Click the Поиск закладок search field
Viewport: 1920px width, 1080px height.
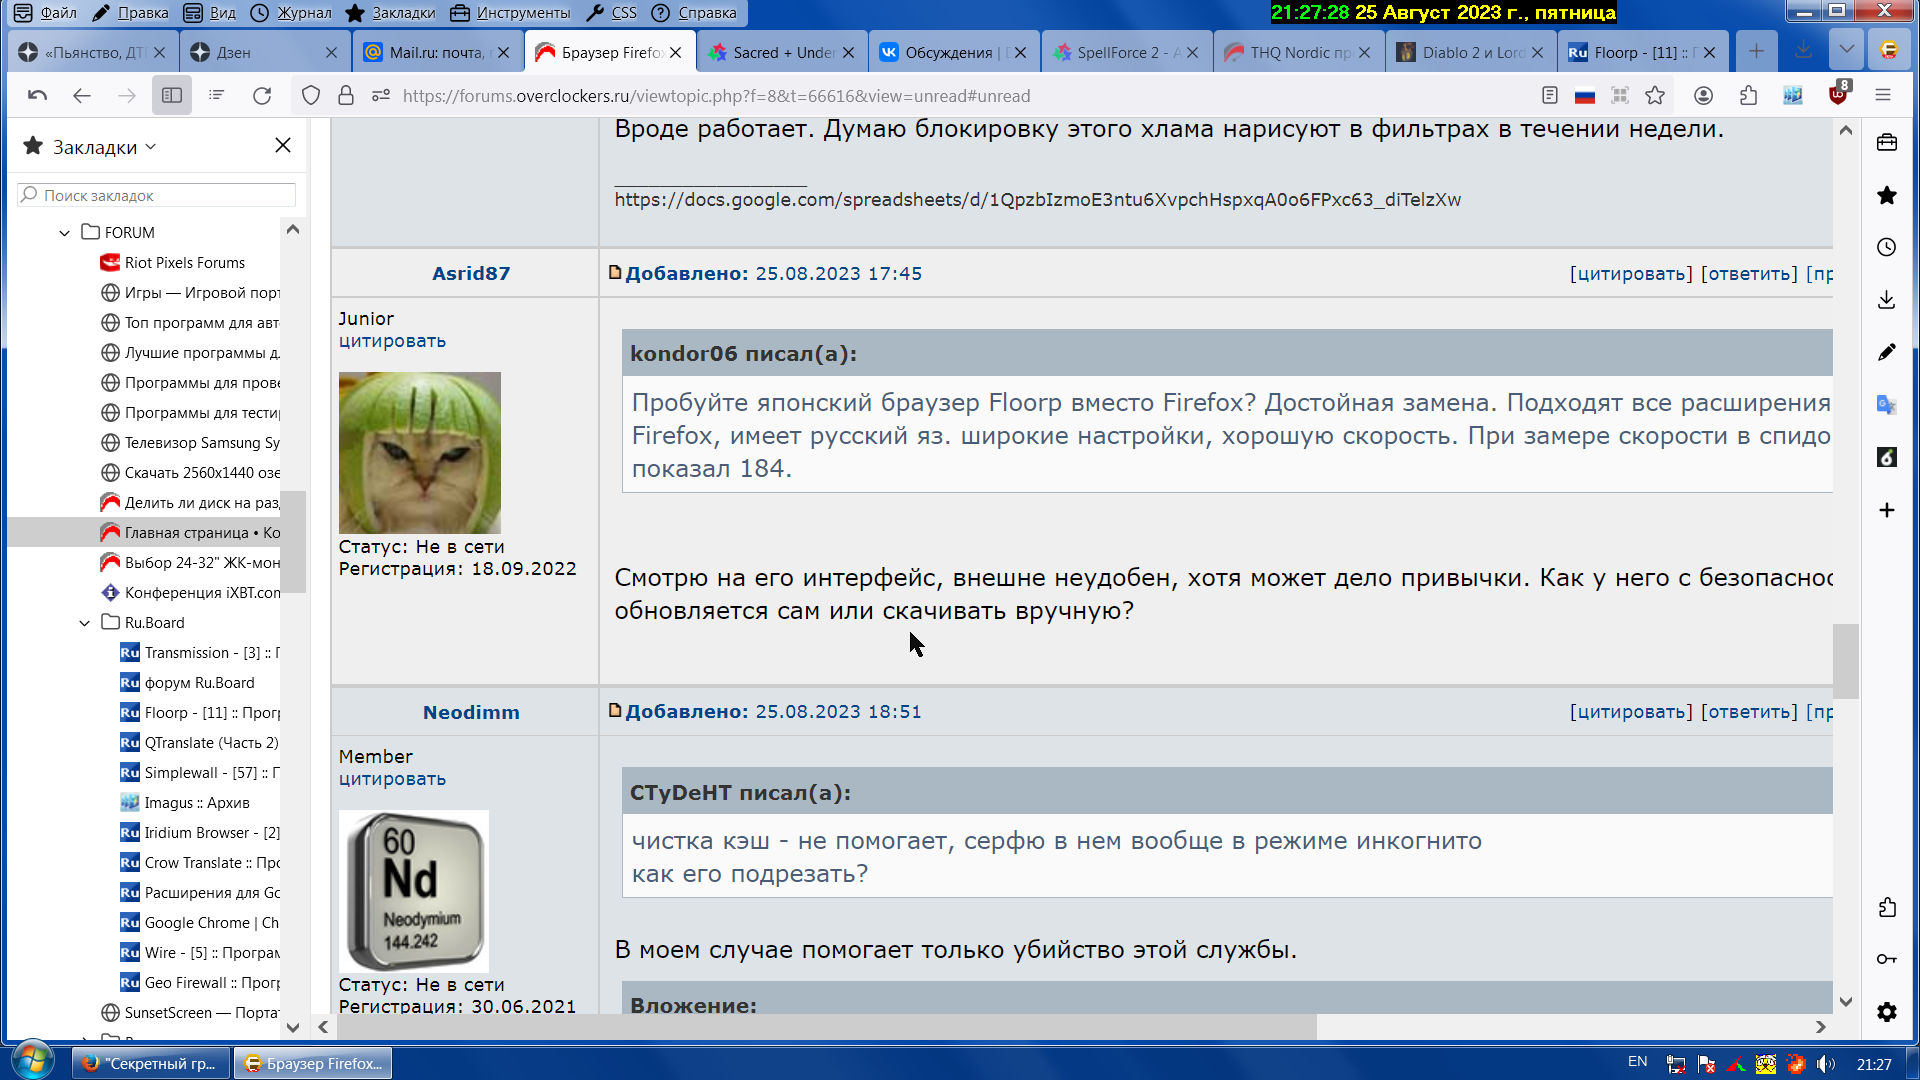[157, 195]
